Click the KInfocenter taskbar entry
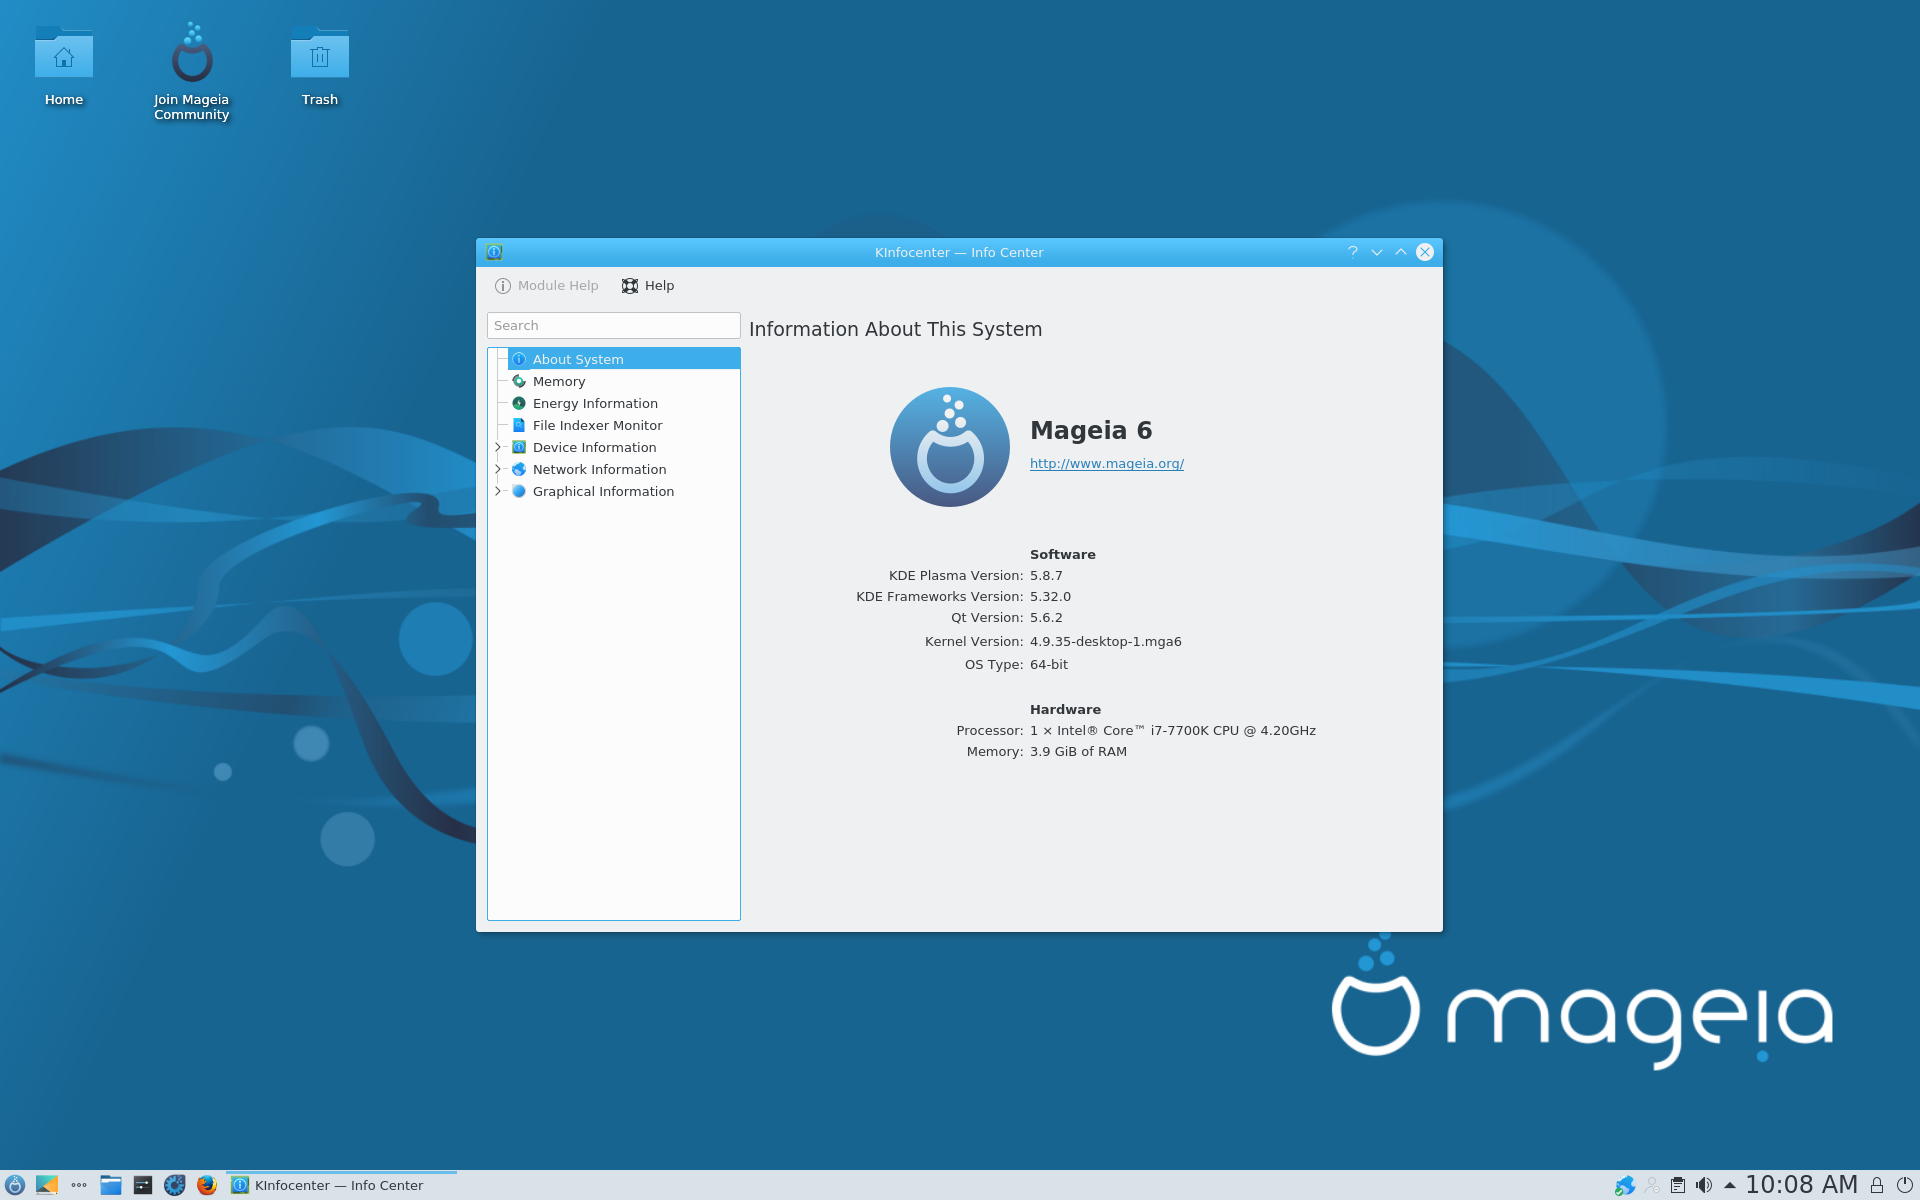This screenshot has height=1200, width=1920. [x=341, y=1185]
